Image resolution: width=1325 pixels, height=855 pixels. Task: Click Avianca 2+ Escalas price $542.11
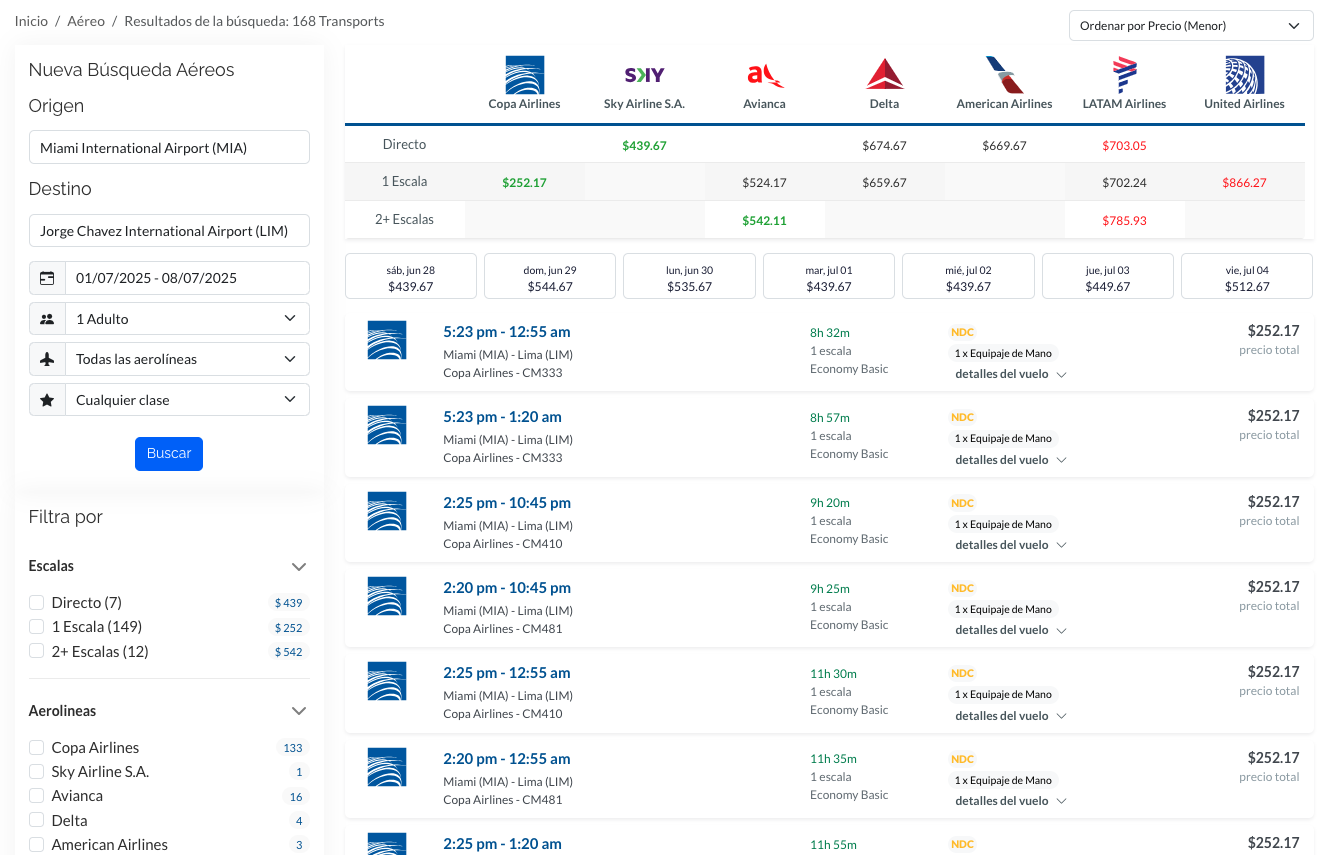pyautogui.click(x=764, y=220)
